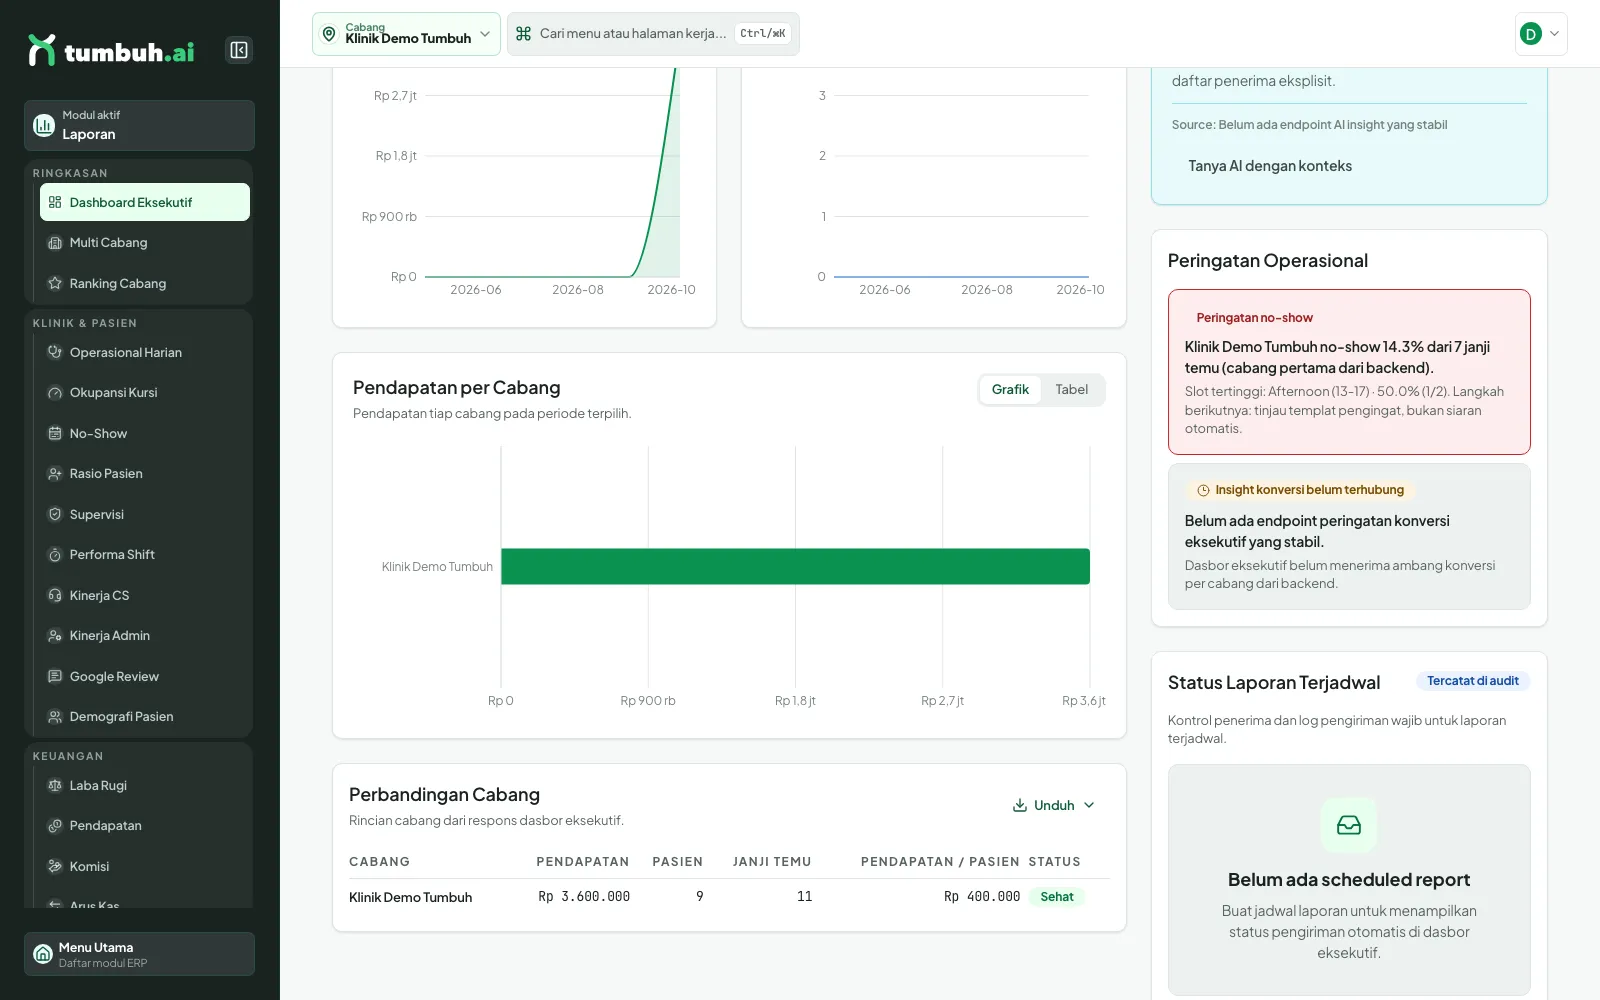Open the Komisi menu item

145,866
